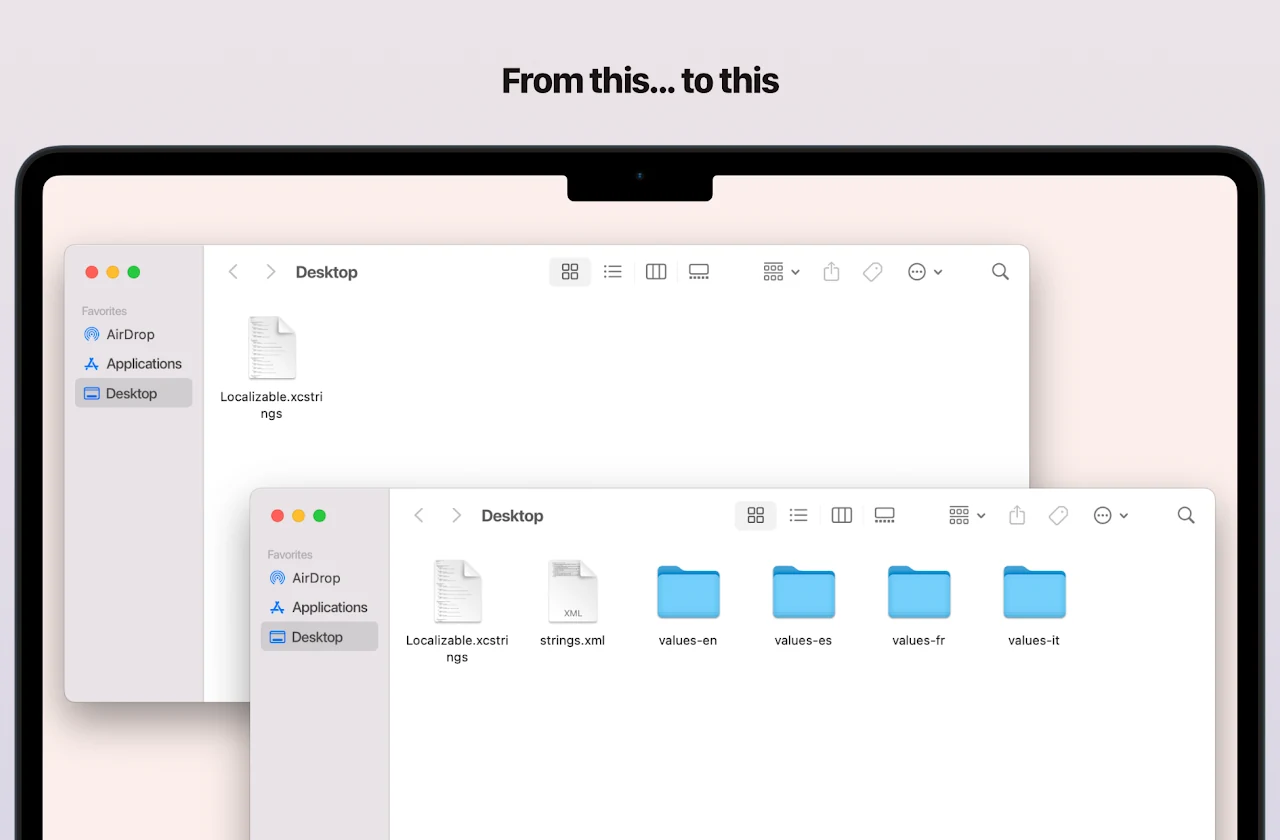Go forward in the back Finder window

coord(270,272)
